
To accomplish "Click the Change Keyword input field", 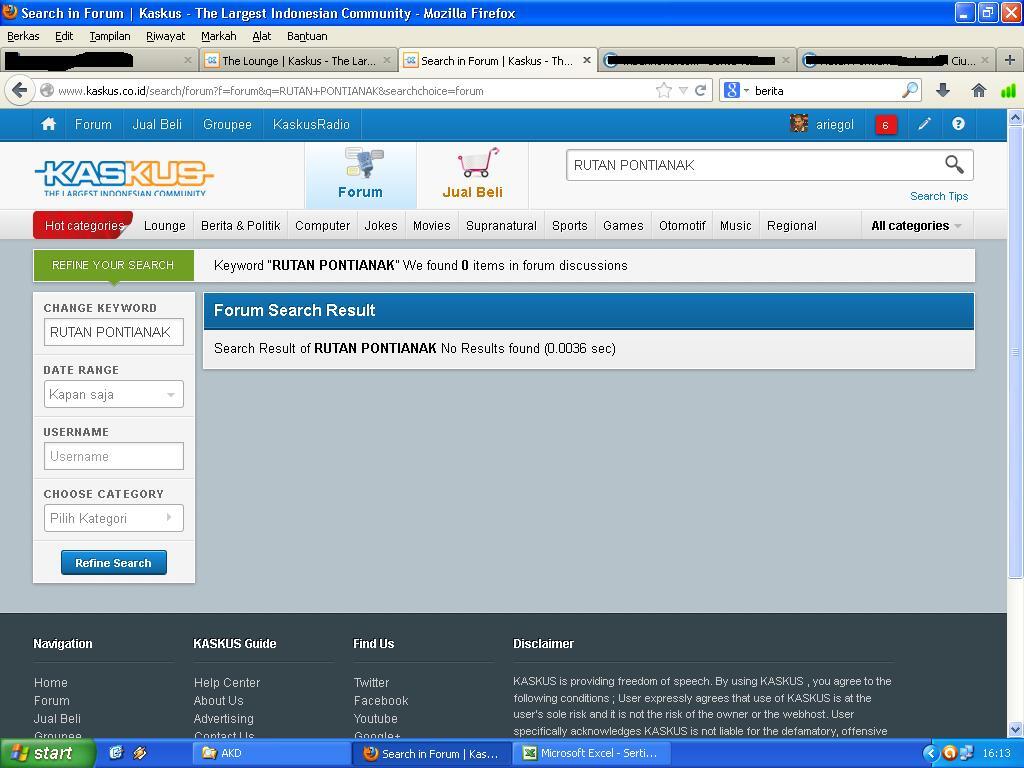I will [x=114, y=332].
